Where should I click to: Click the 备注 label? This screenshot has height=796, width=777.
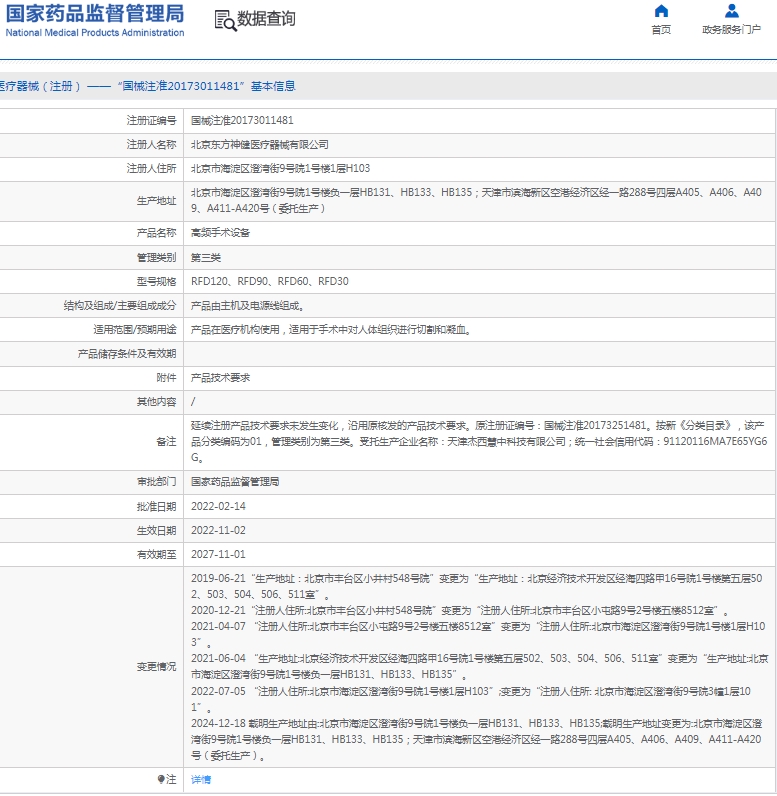tap(166, 442)
